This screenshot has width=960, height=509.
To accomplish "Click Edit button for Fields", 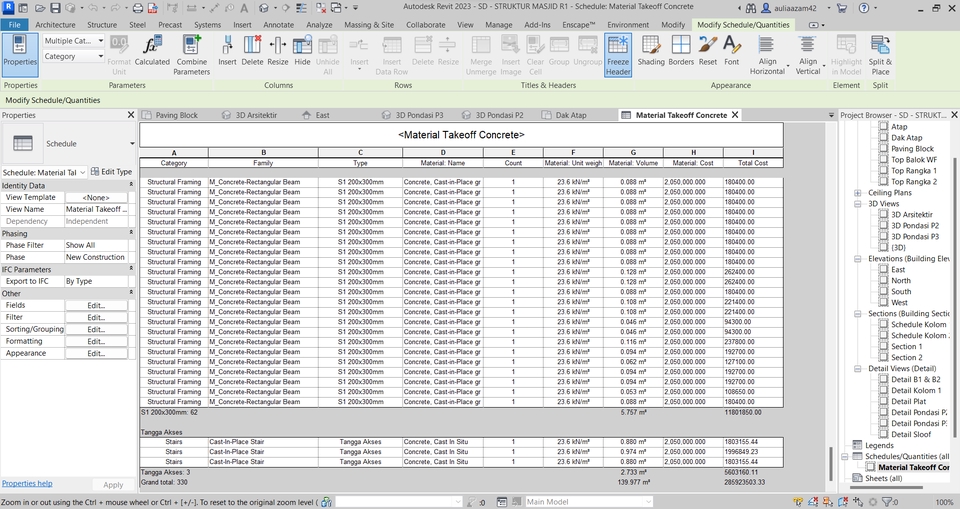I will coord(96,305).
